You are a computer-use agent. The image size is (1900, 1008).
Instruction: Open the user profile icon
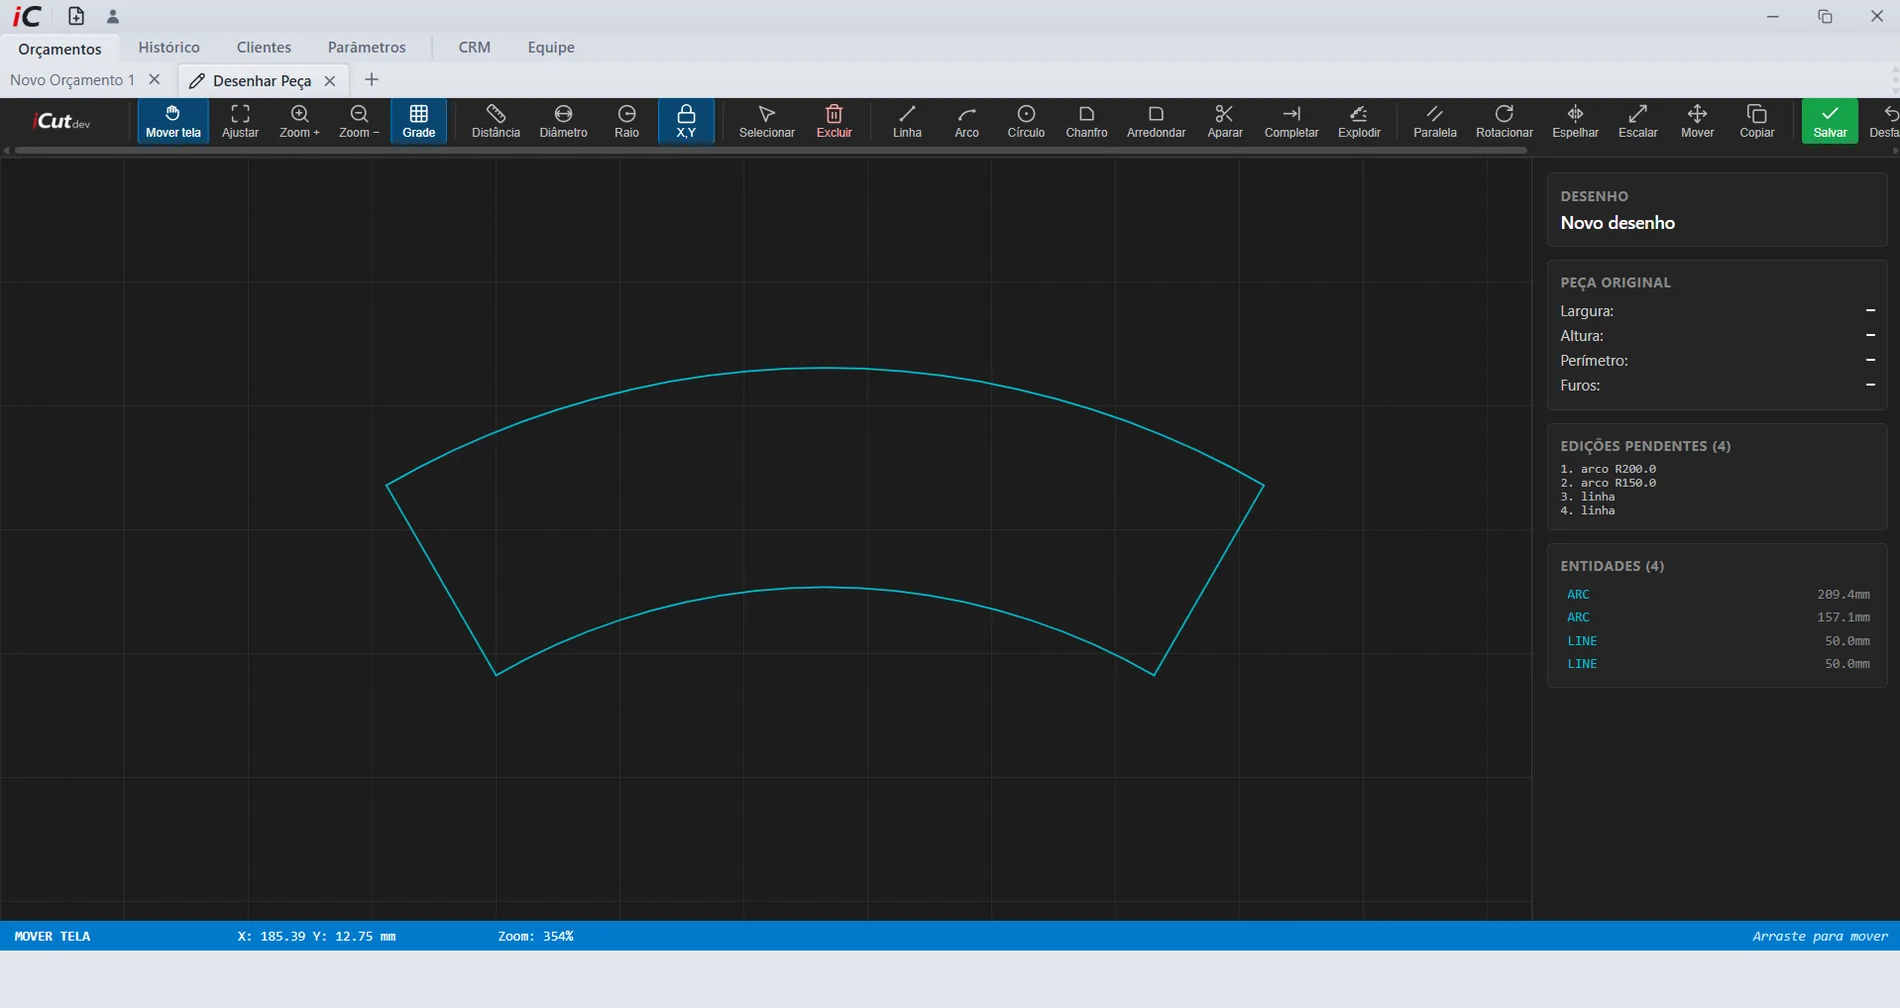click(113, 16)
